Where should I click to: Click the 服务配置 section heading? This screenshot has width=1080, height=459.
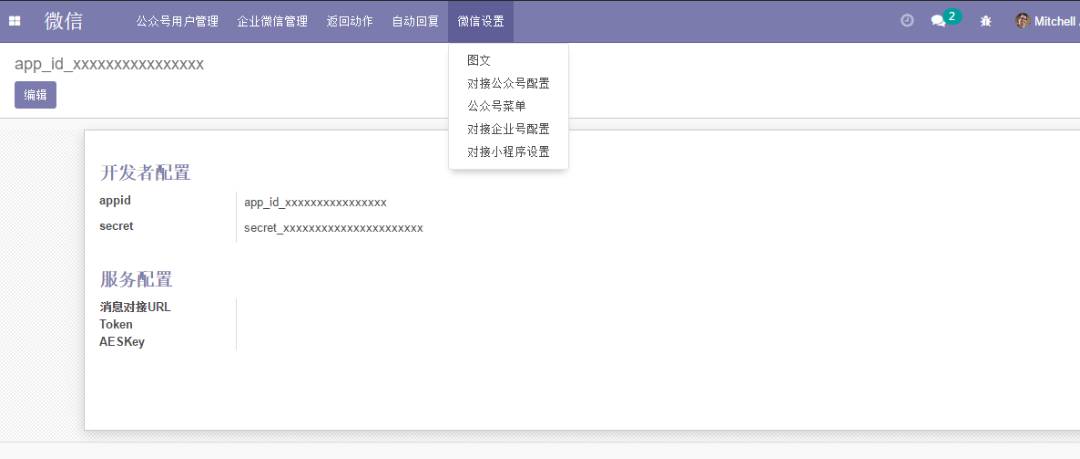[136, 280]
